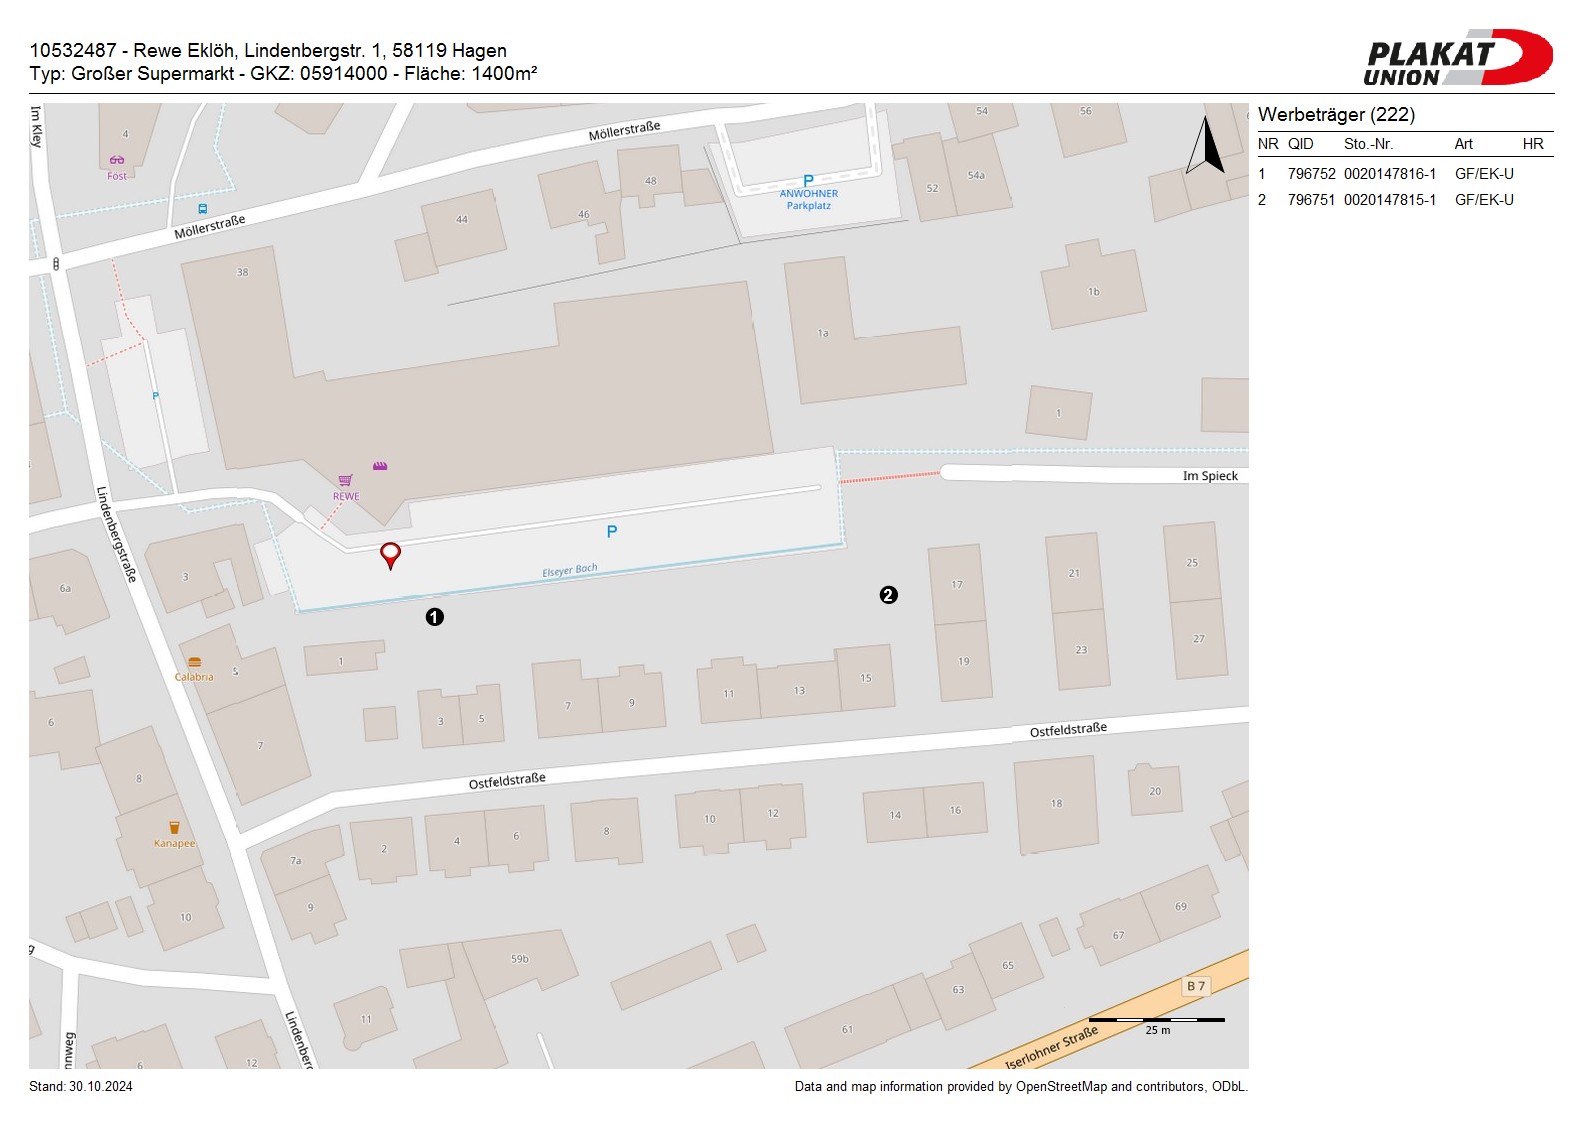Screen dimensions: 1587x1123
Task: Click the Föst optician glasses icon
Action: tap(117, 160)
